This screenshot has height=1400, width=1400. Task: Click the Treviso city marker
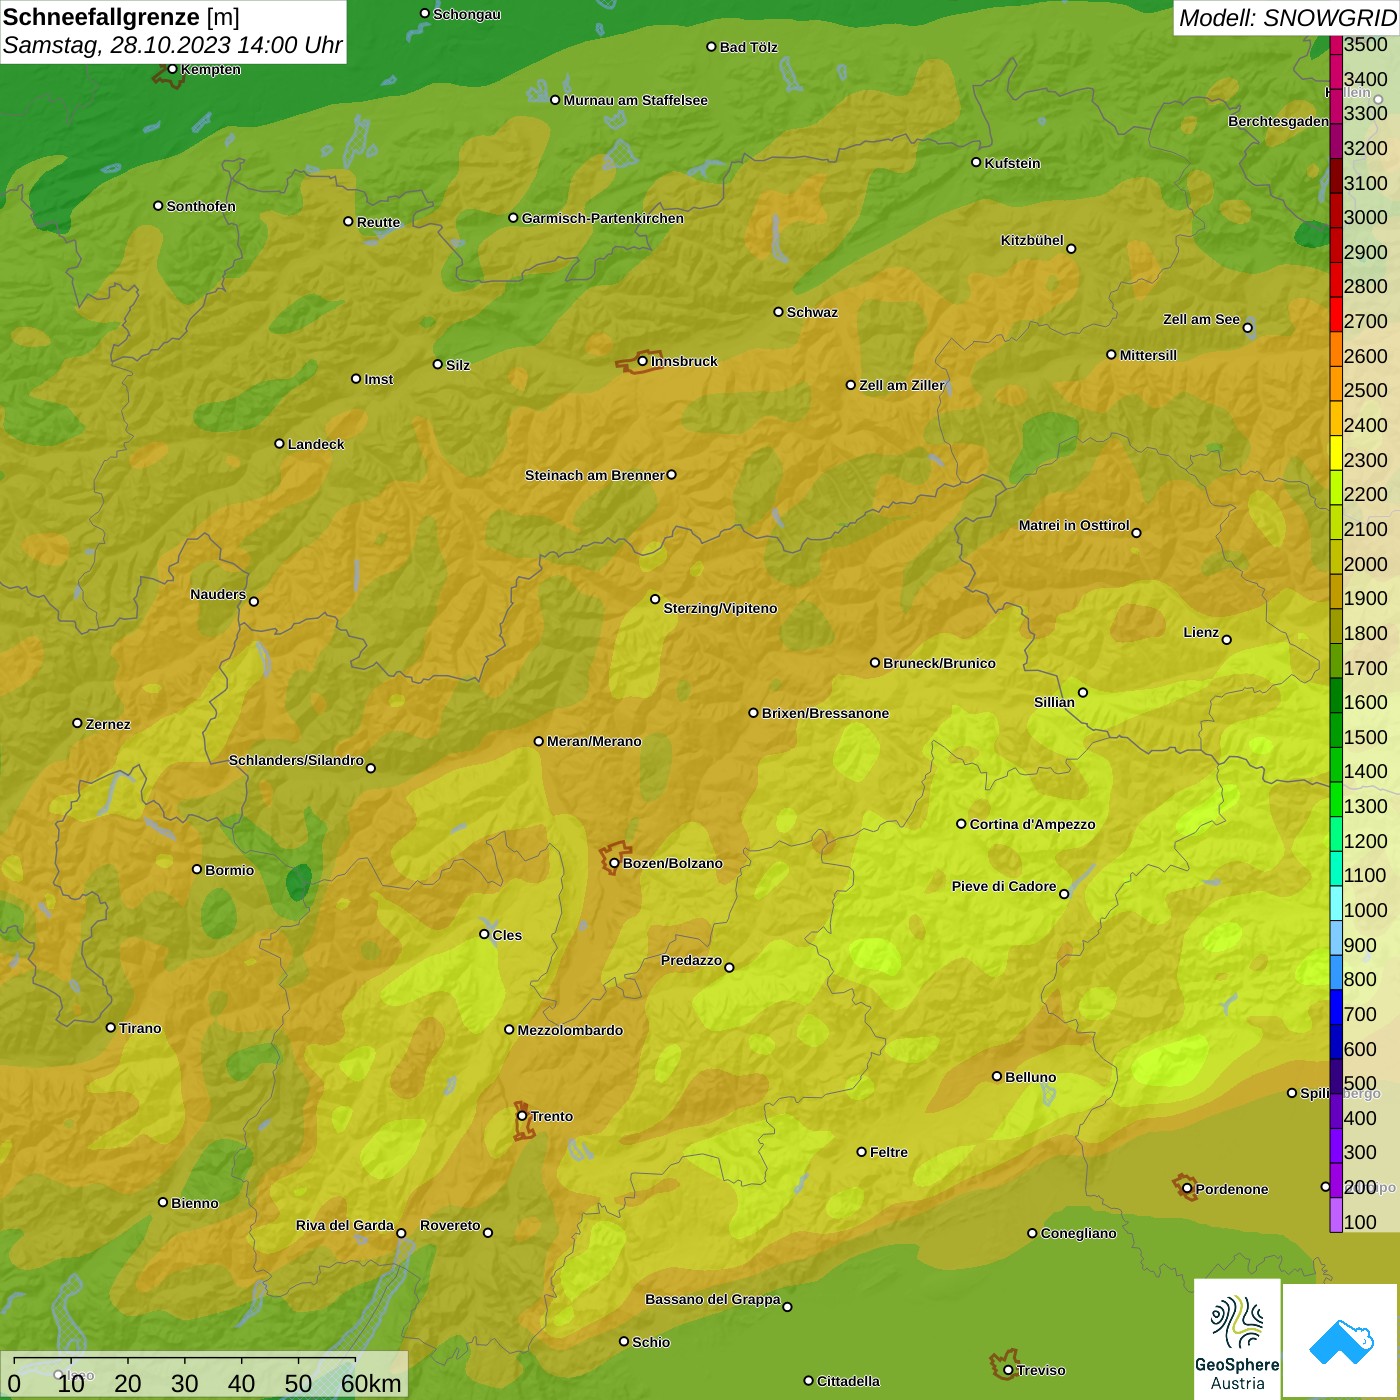click(x=1008, y=1370)
